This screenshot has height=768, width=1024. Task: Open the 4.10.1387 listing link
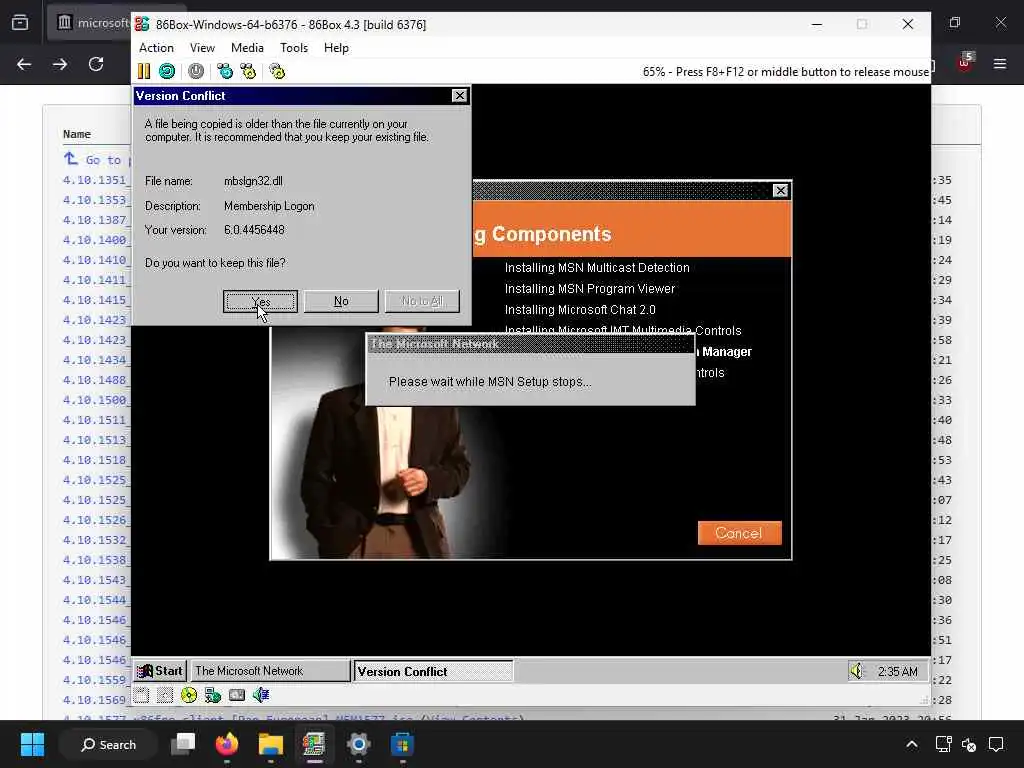pos(95,219)
